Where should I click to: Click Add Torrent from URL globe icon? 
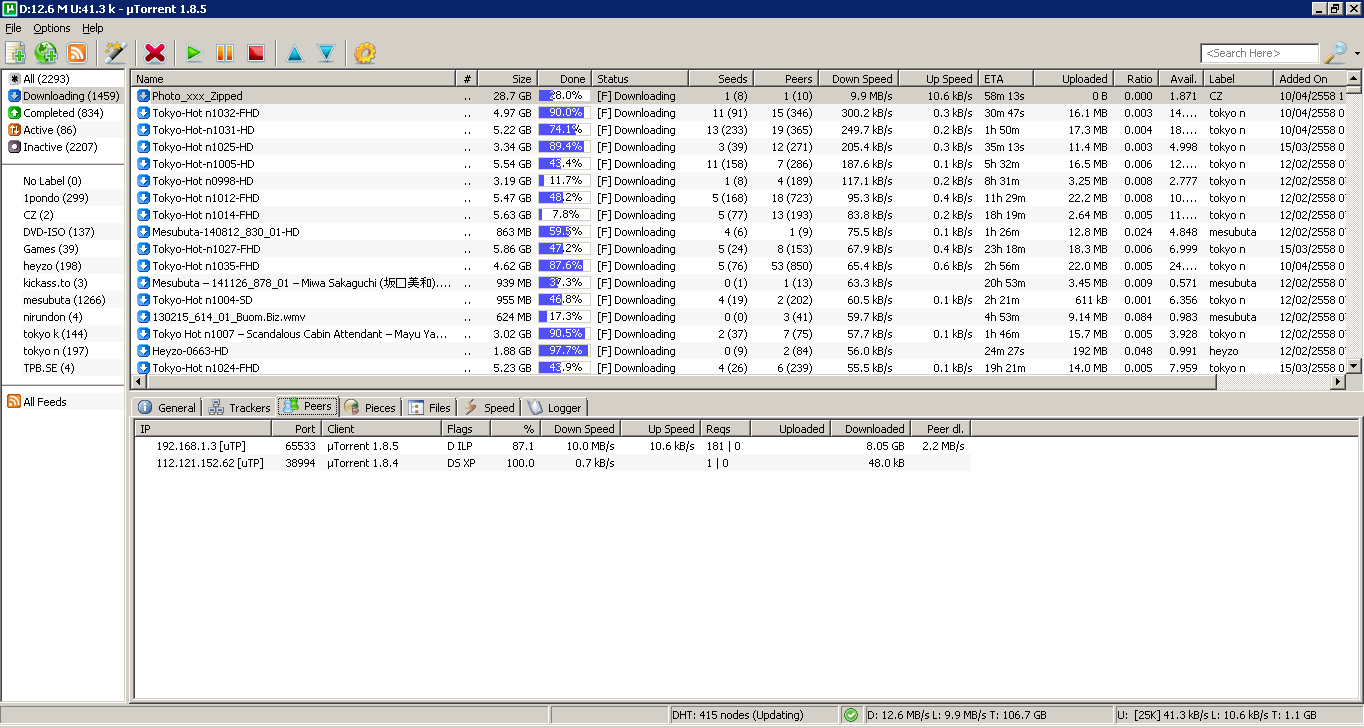click(46, 53)
